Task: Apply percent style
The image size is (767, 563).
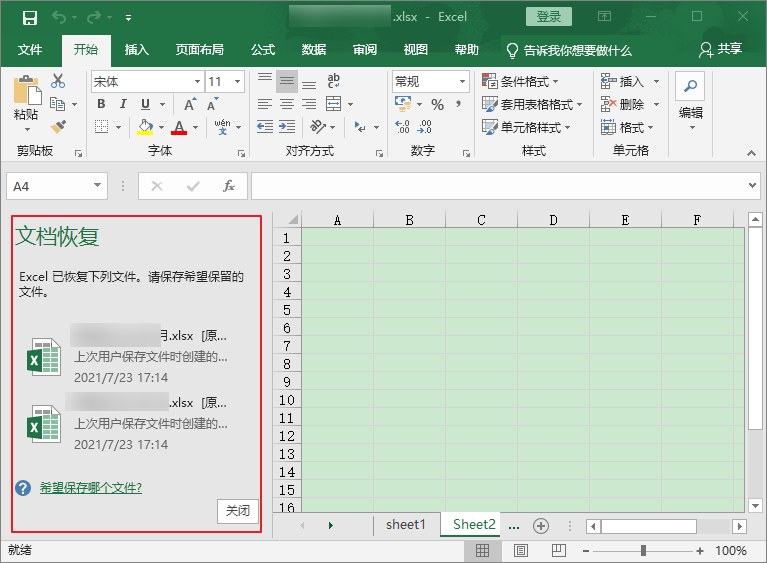Action: coord(437,104)
